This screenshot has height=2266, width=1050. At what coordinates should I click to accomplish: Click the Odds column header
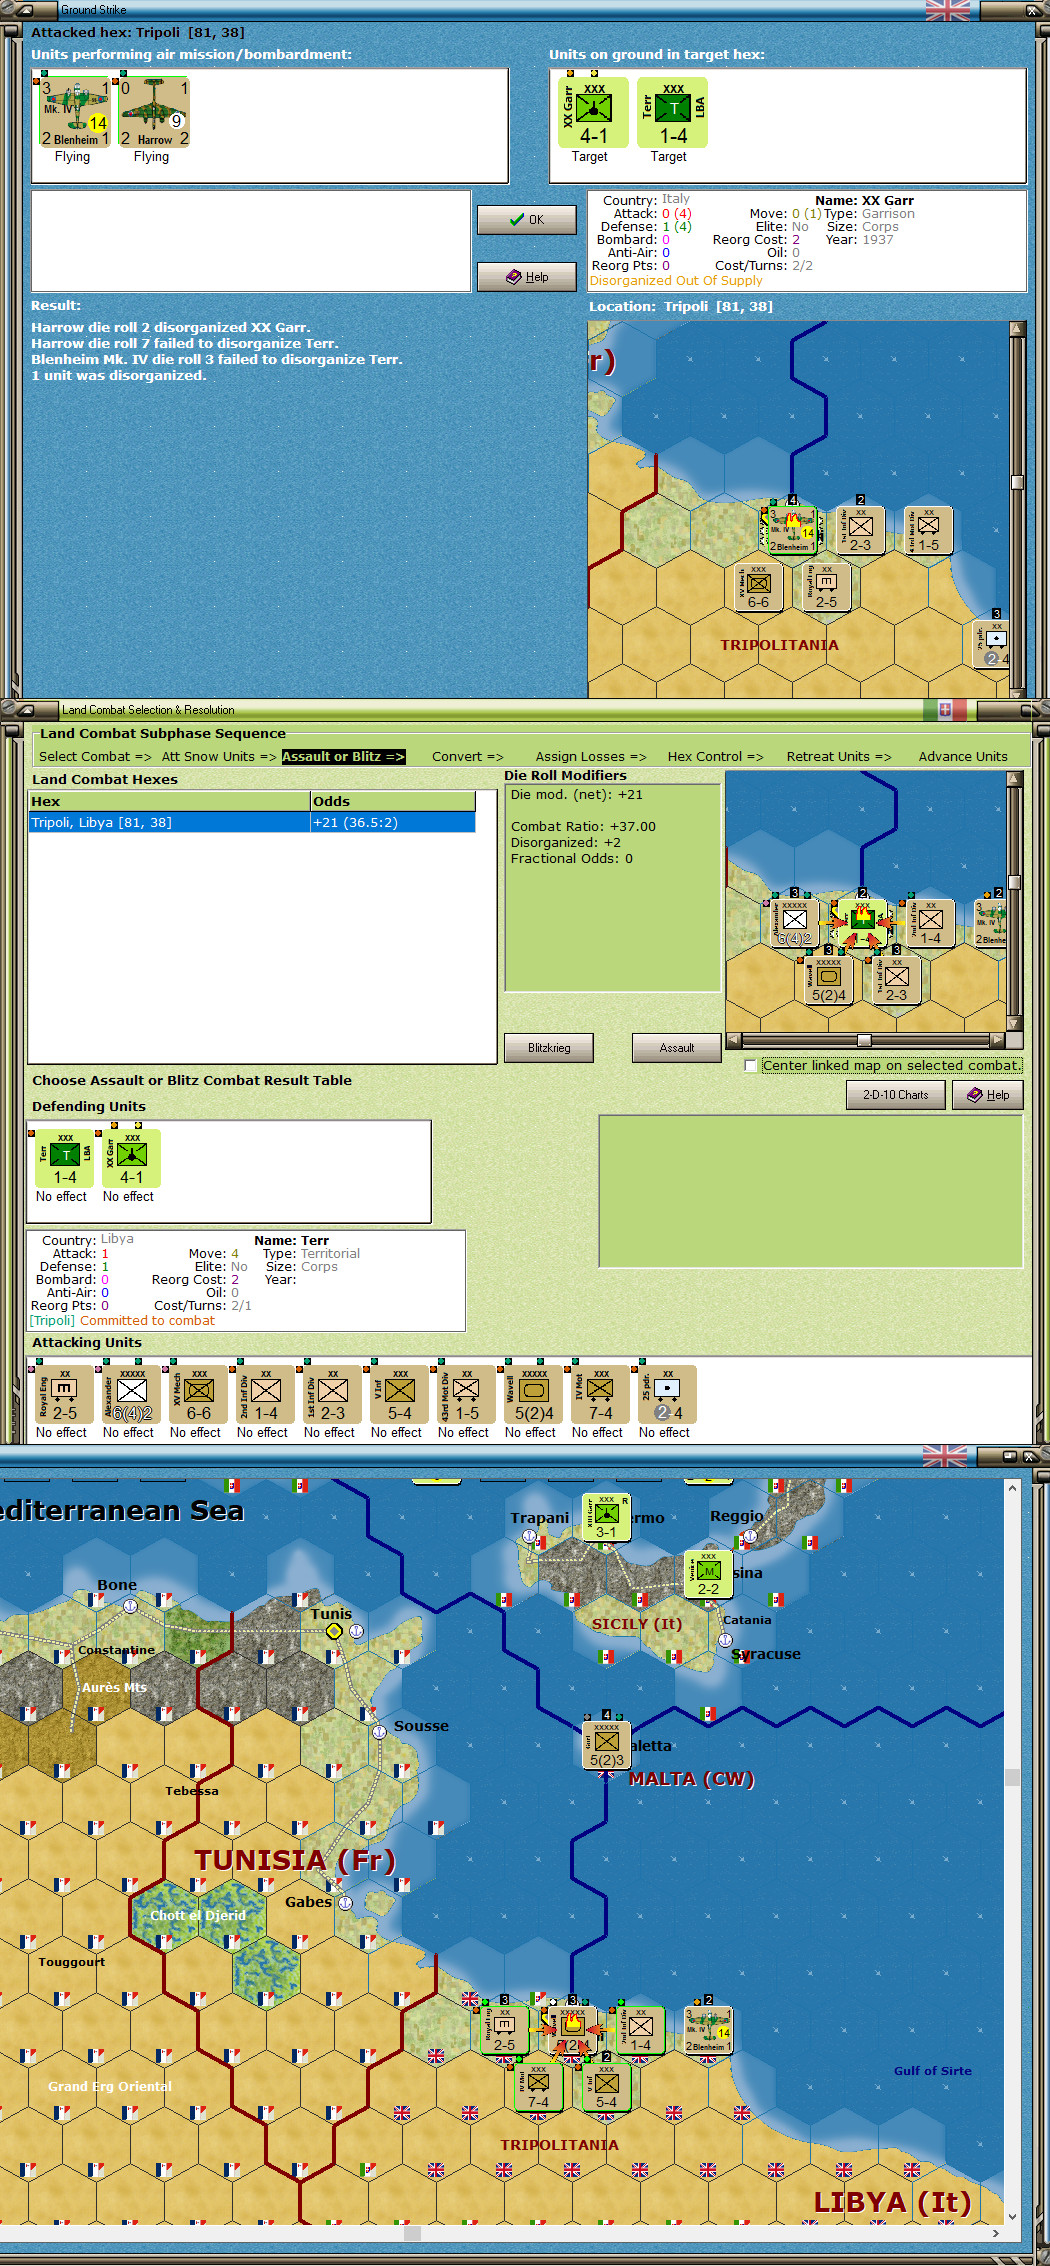pyautogui.click(x=392, y=801)
